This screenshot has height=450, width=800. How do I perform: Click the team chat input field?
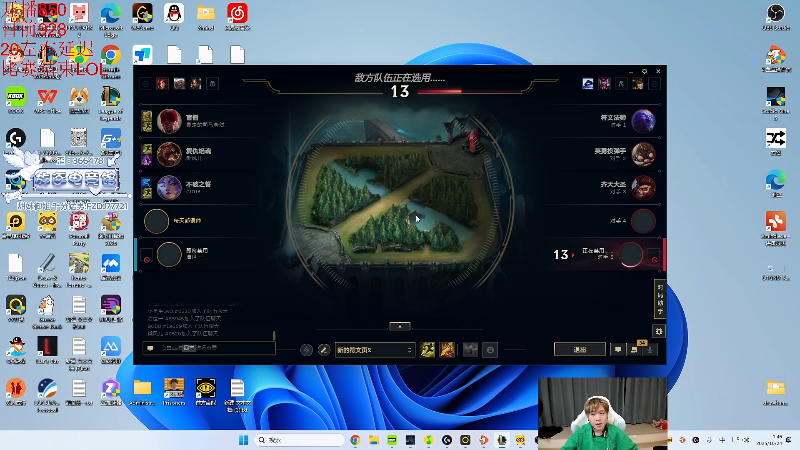209,348
